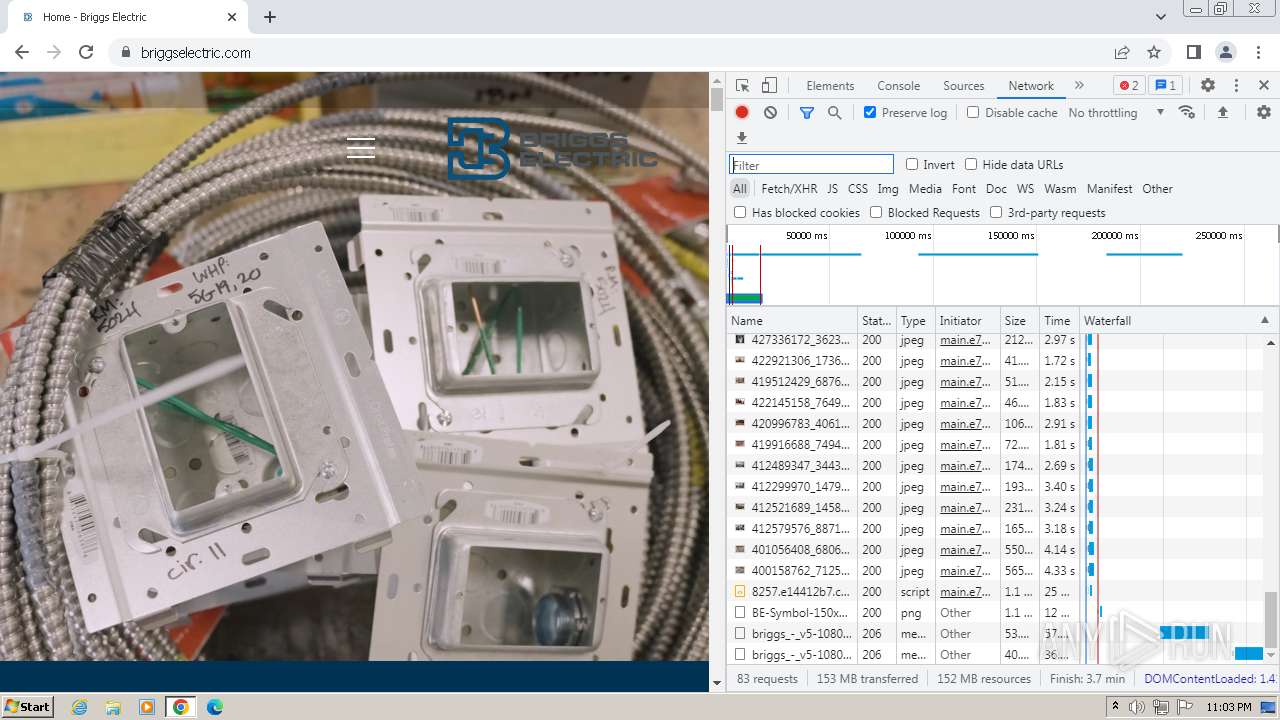The height and width of the screenshot is (720, 1280).
Task: Bookmark this page with star icon
Action: point(1154,52)
